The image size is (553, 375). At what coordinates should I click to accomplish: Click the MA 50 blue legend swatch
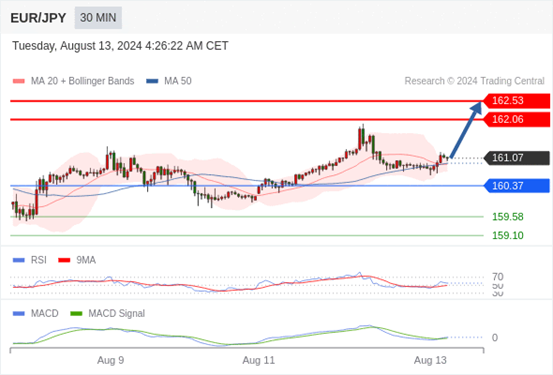point(152,81)
